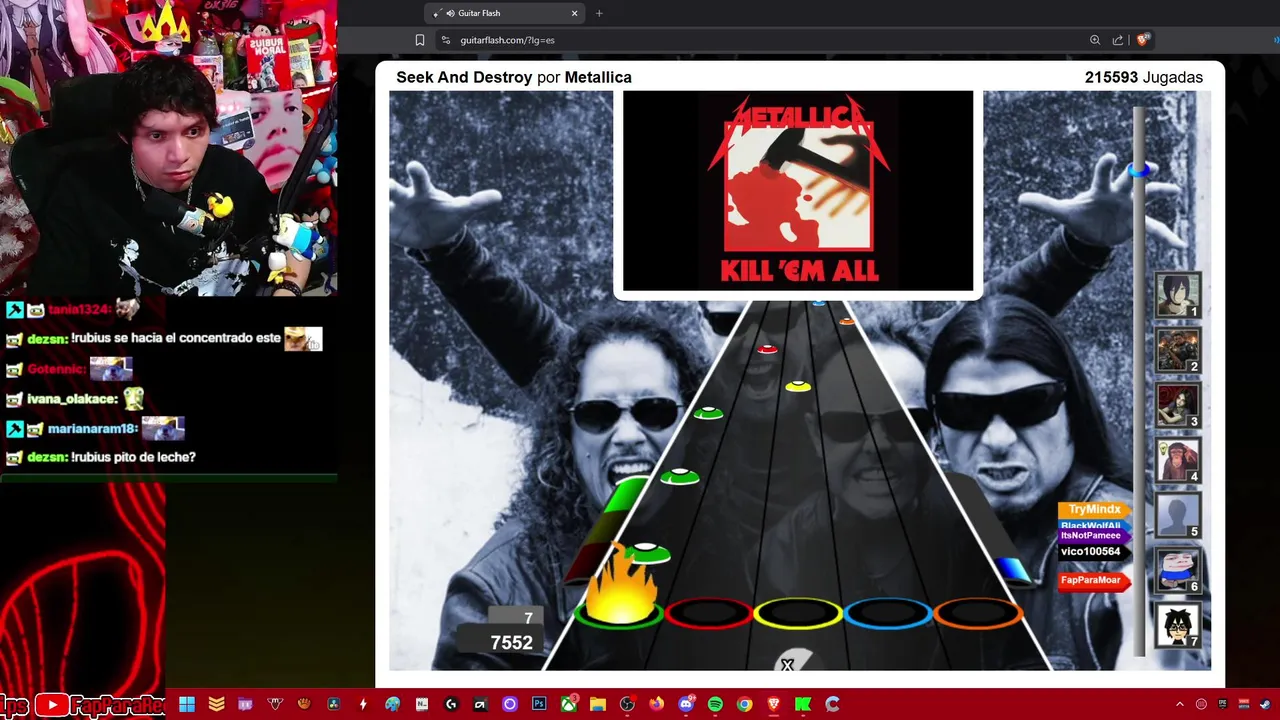Image resolution: width=1280 pixels, height=720 pixels.
Task: Open Spotify from the taskbar
Action: pyautogui.click(x=715, y=704)
